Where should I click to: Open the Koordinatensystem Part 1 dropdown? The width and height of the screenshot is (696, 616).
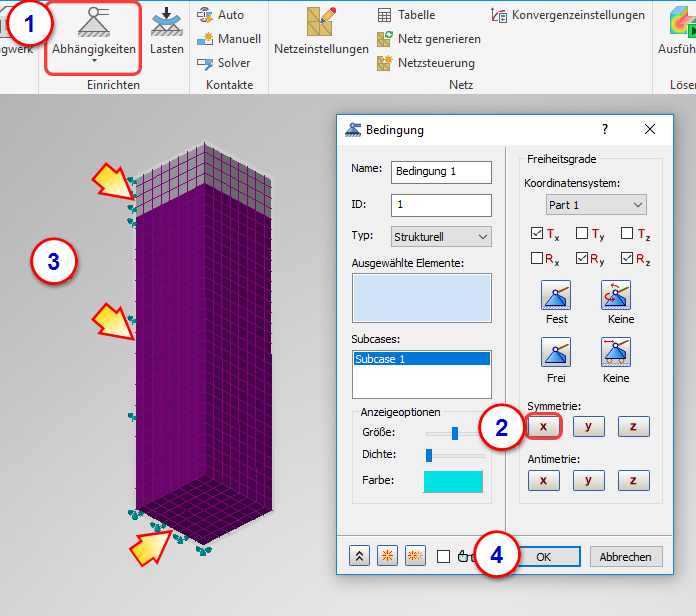point(596,205)
